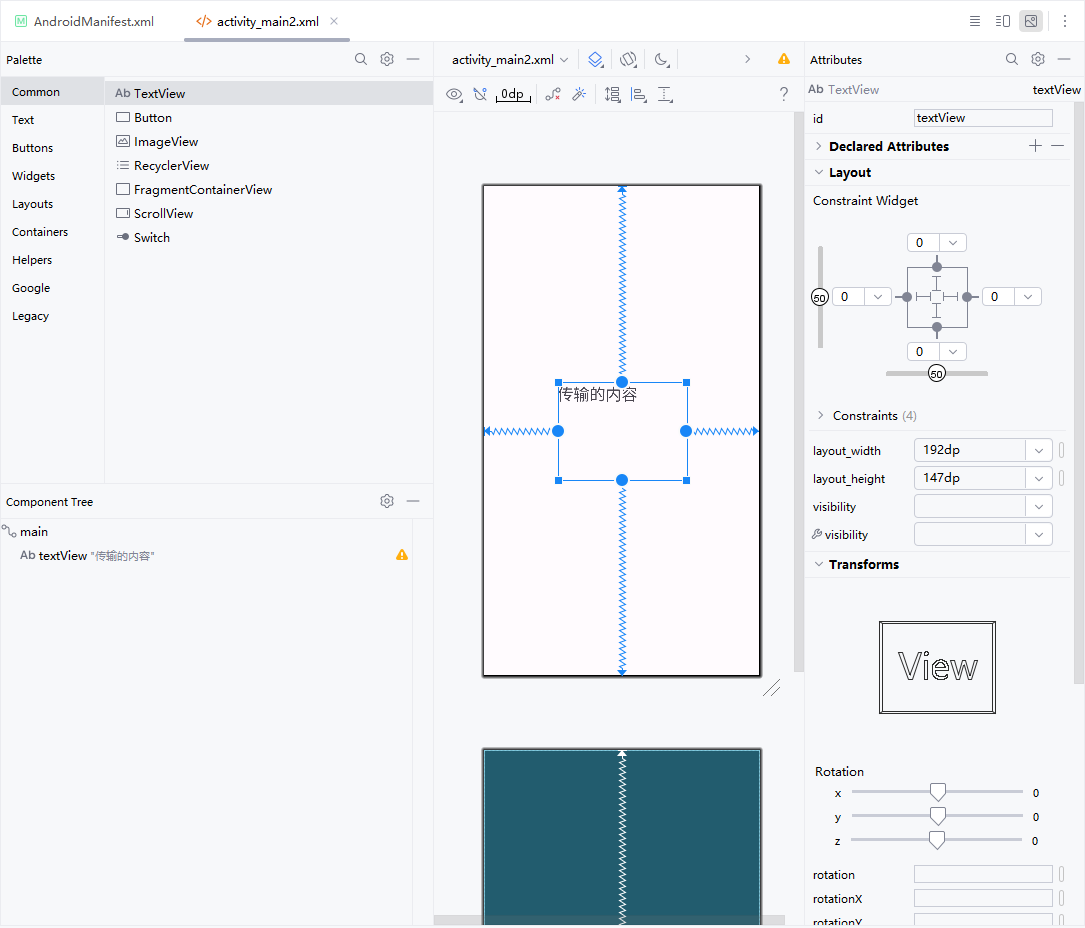Select Text palette category
The image size is (1085, 928).
pos(53,120)
